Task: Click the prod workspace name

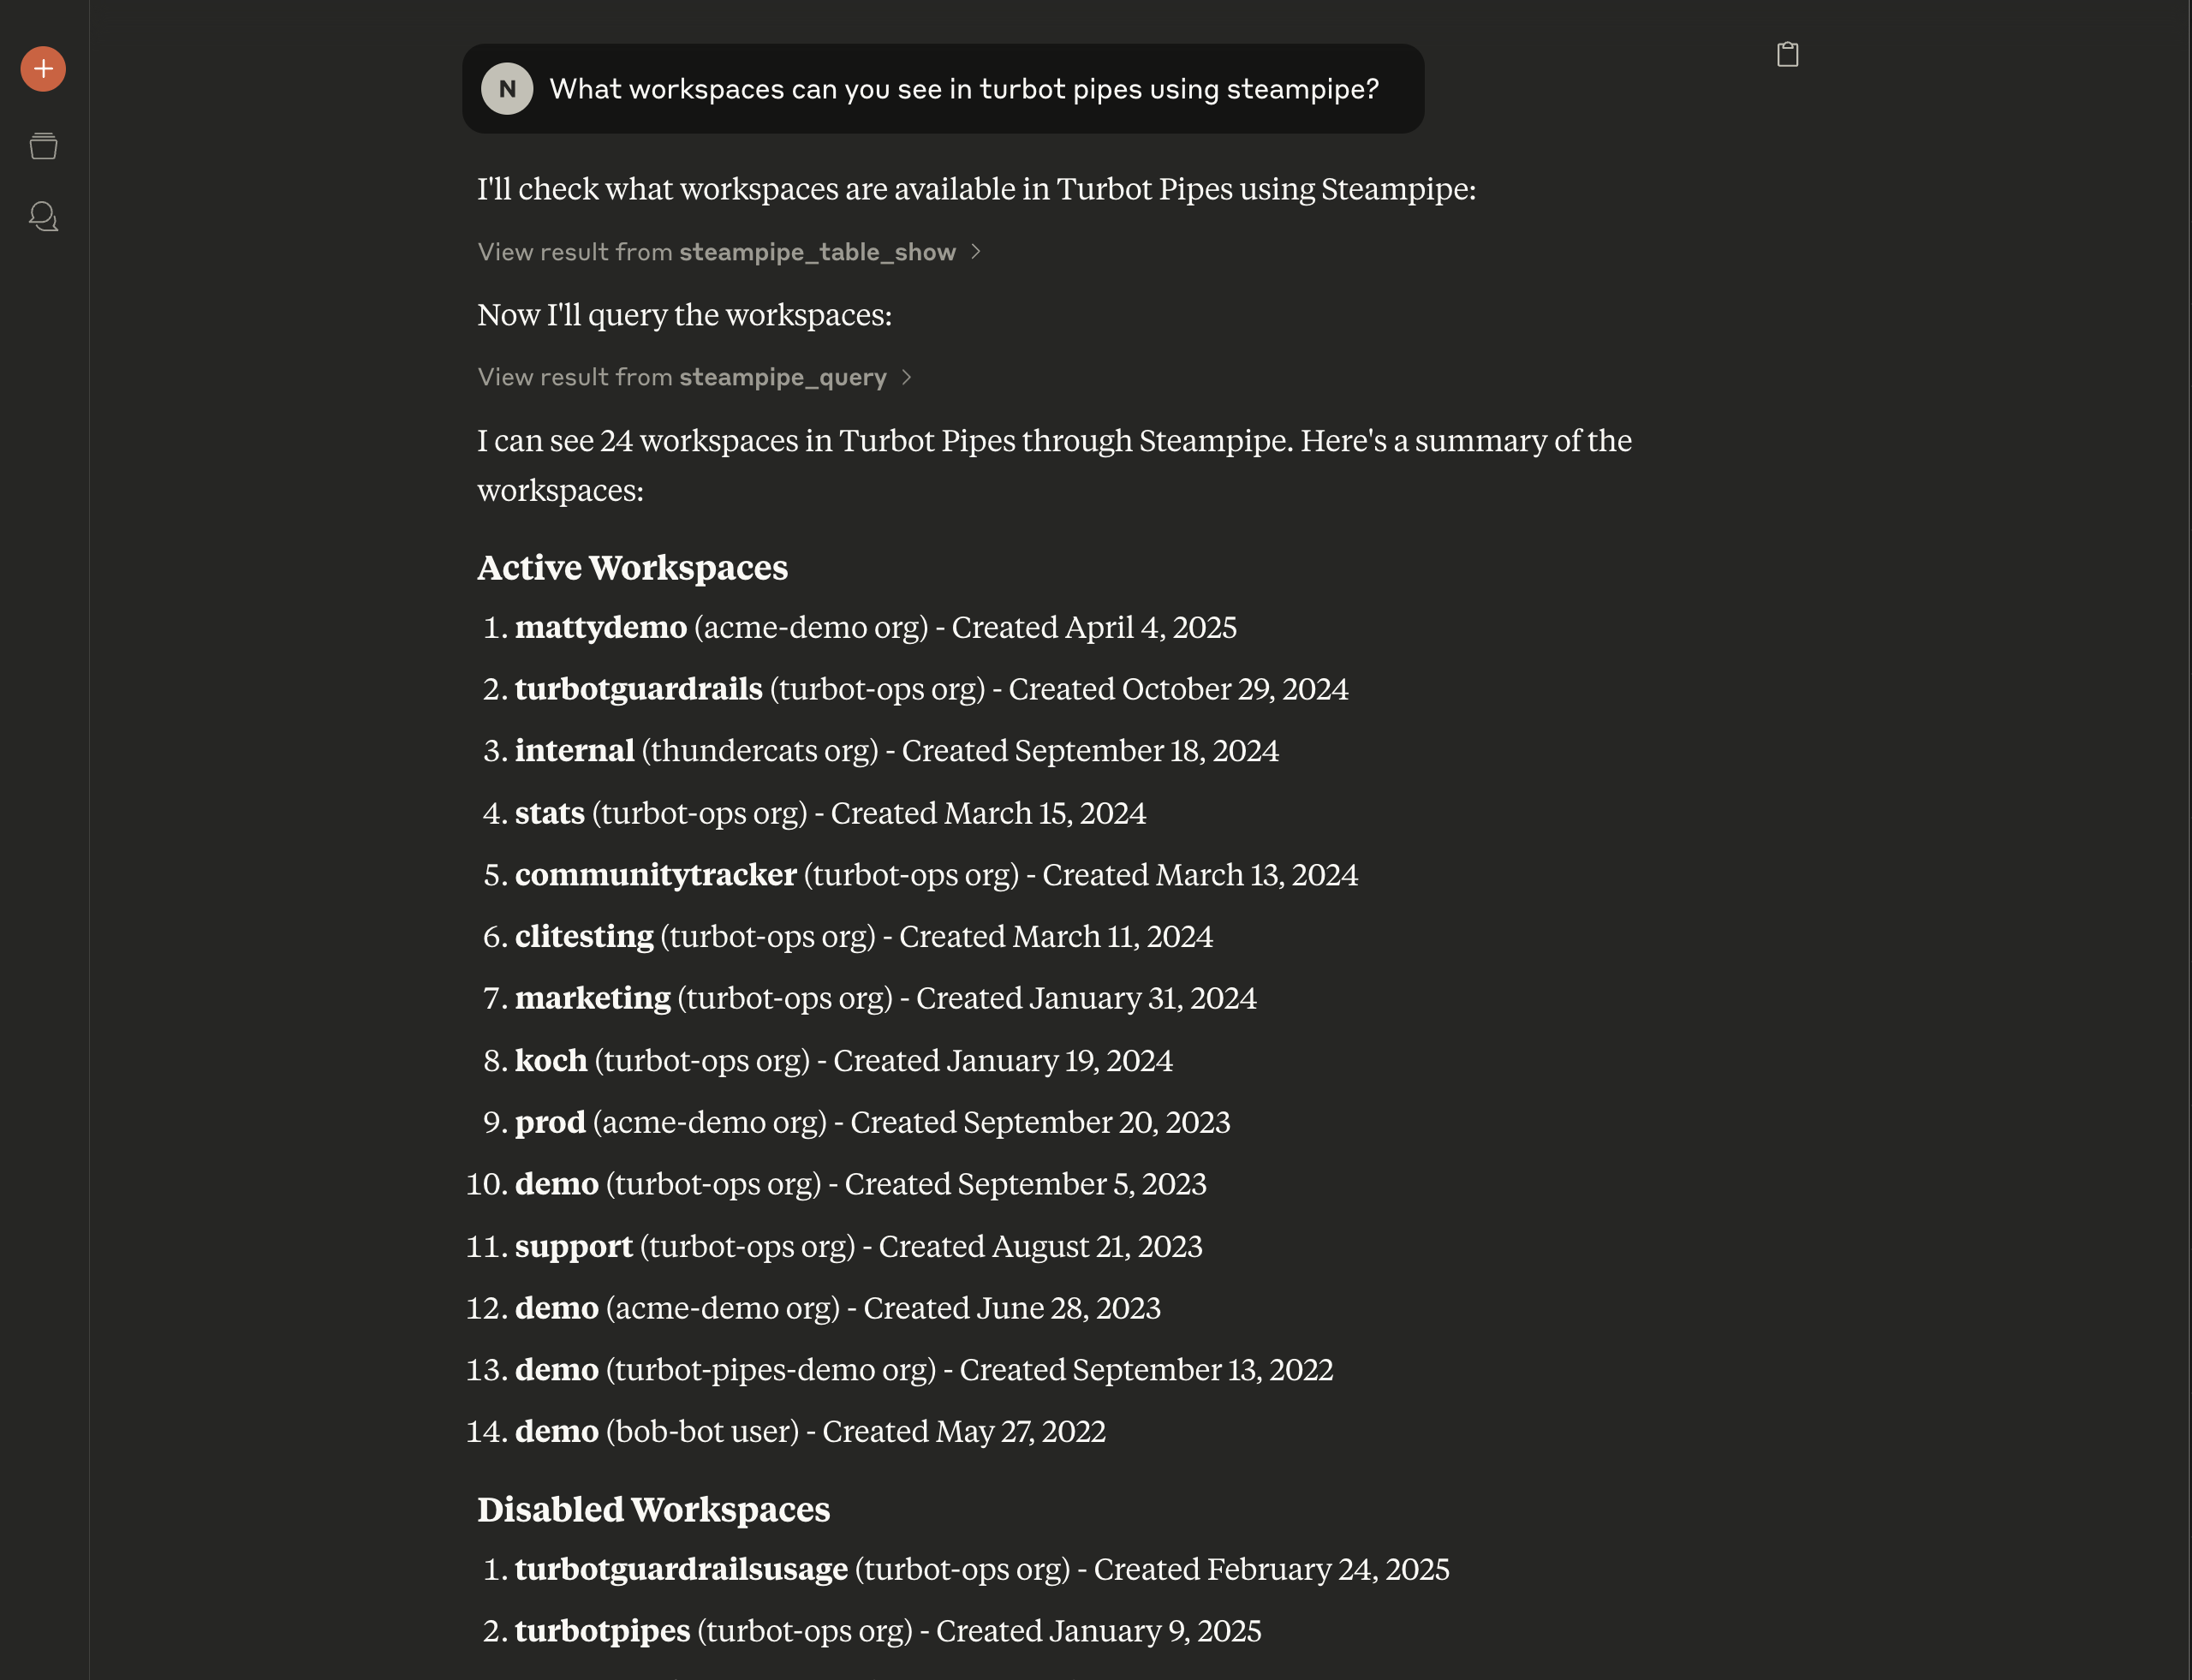Action: point(550,1122)
